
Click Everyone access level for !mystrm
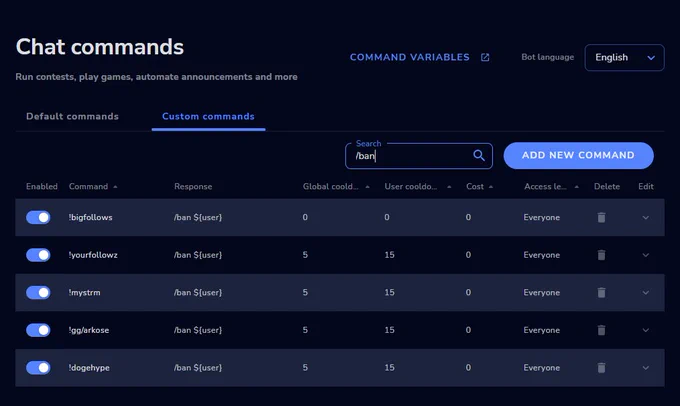542,293
